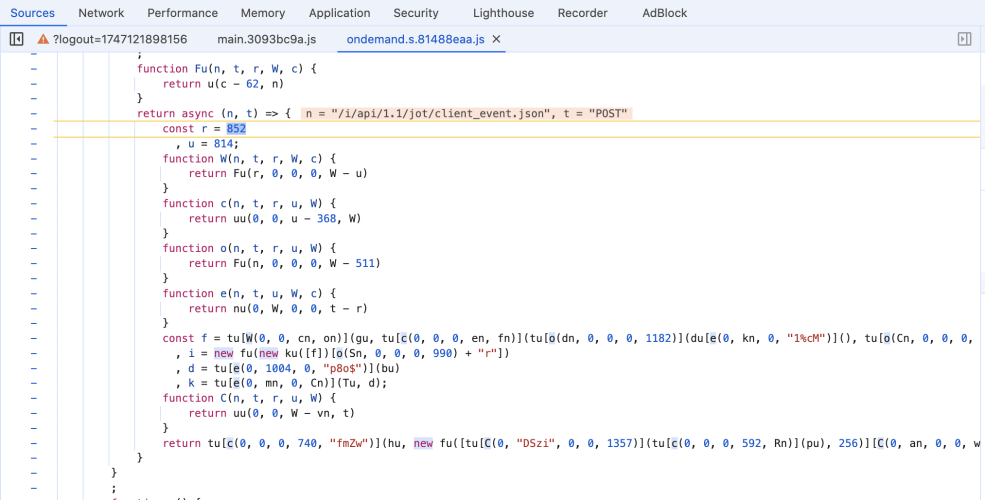This screenshot has width=985, height=500.
Task: Close the ondemand.s.81488eaa.js file tab
Action: click(x=497, y=39)
